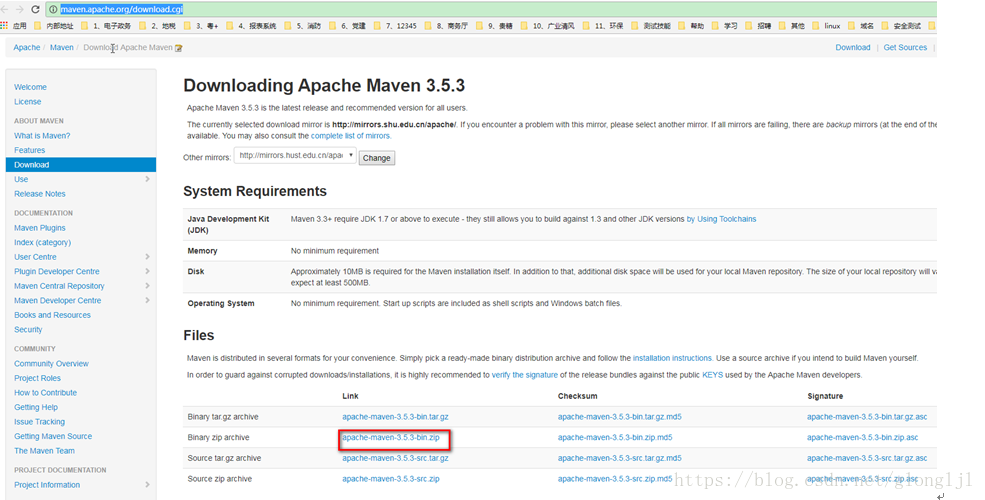Click the Change mirror button
The width and height of the screenshot is (985, 500).
376,158
